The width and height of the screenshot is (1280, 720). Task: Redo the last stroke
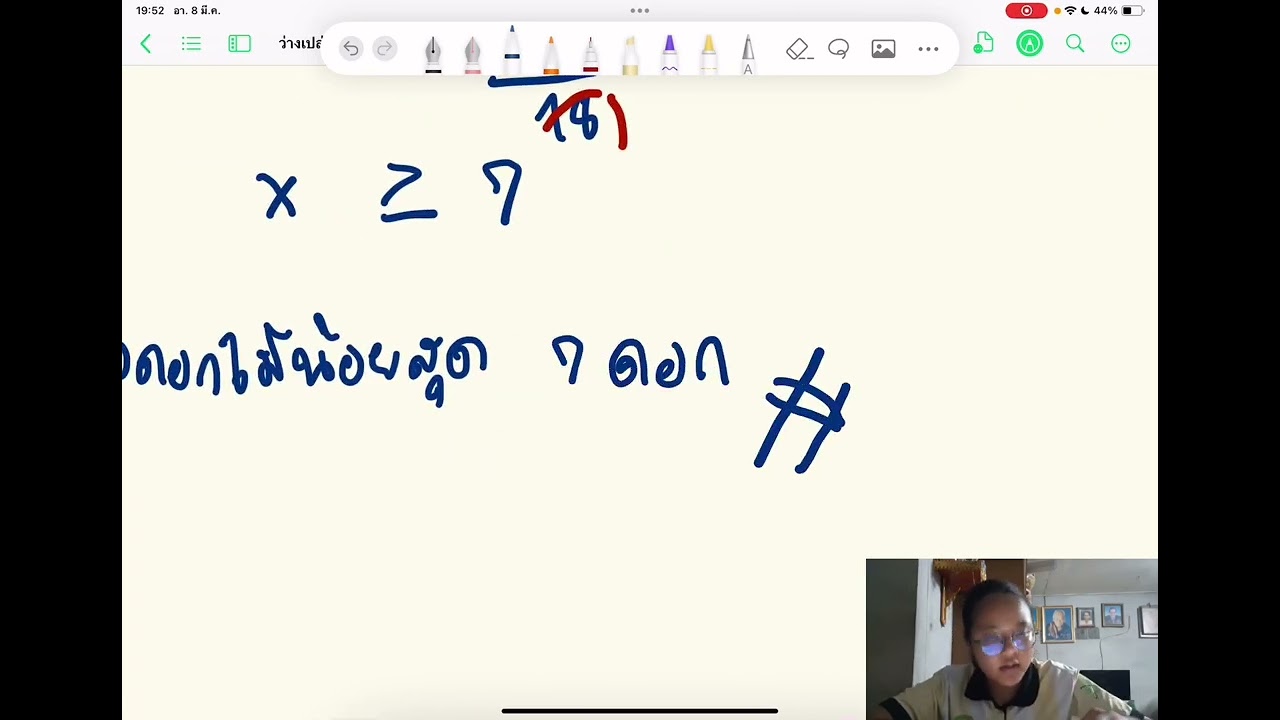click(x=384, y=48)
